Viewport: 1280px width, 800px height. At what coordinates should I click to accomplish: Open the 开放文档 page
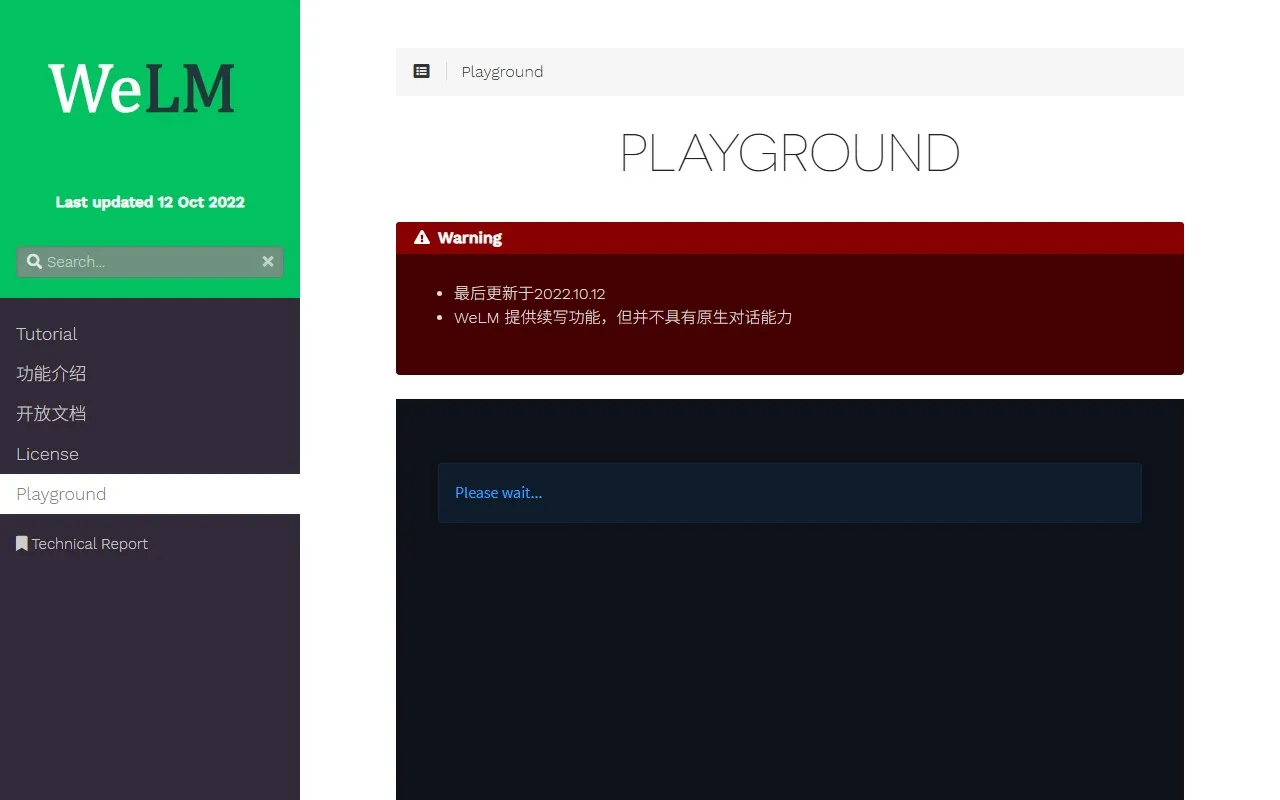click(x=51, y=414)
